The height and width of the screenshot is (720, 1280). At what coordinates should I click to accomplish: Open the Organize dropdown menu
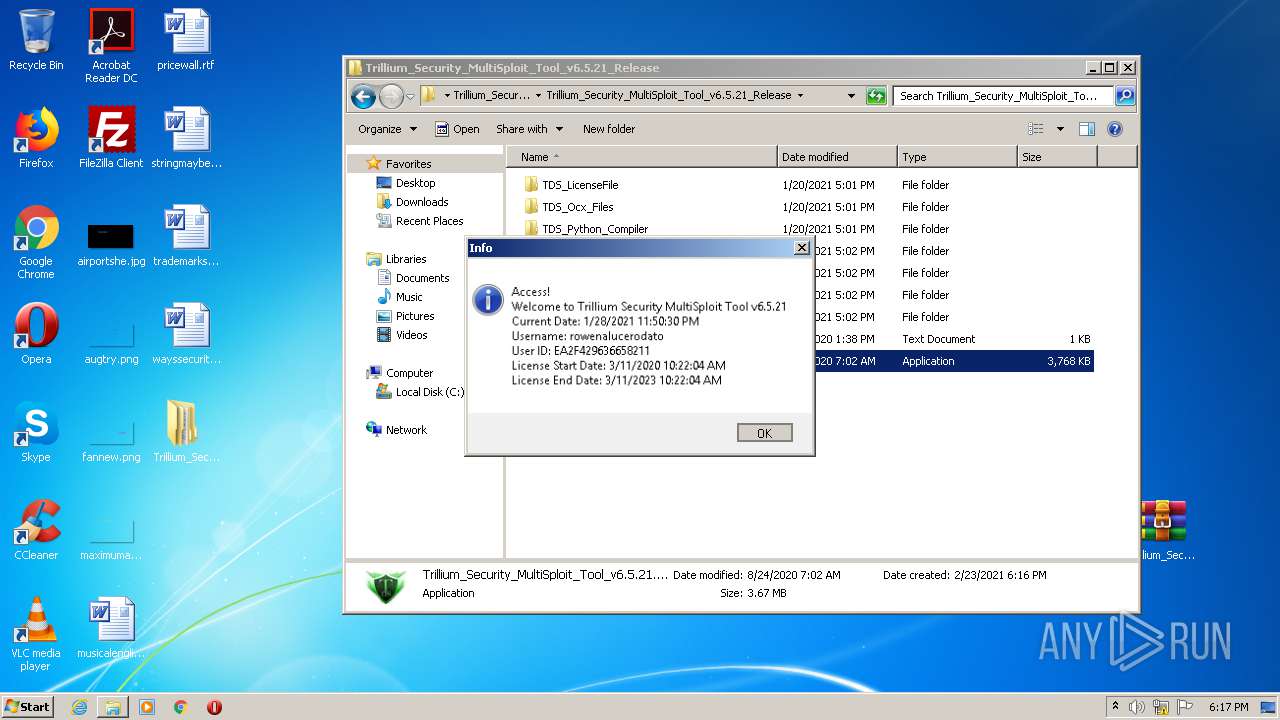(x=387, y=129)
